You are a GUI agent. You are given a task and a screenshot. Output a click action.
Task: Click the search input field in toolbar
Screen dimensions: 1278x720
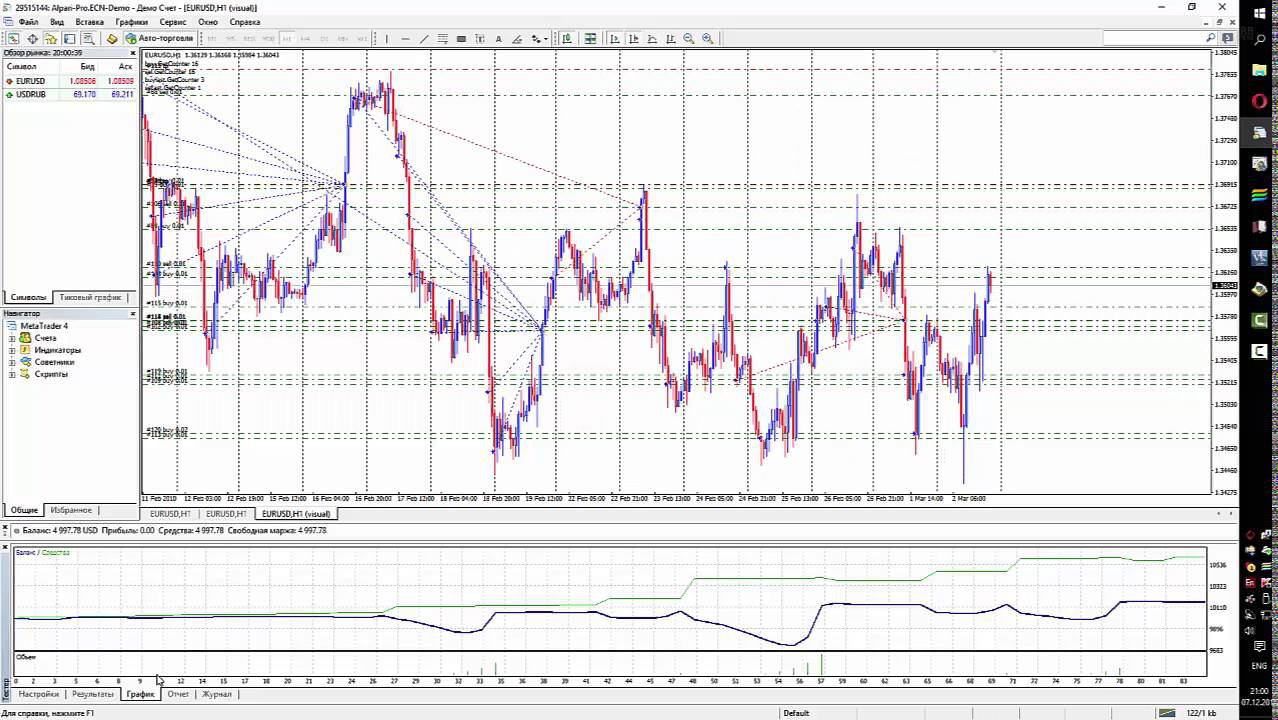click(x=1153, y=38)
